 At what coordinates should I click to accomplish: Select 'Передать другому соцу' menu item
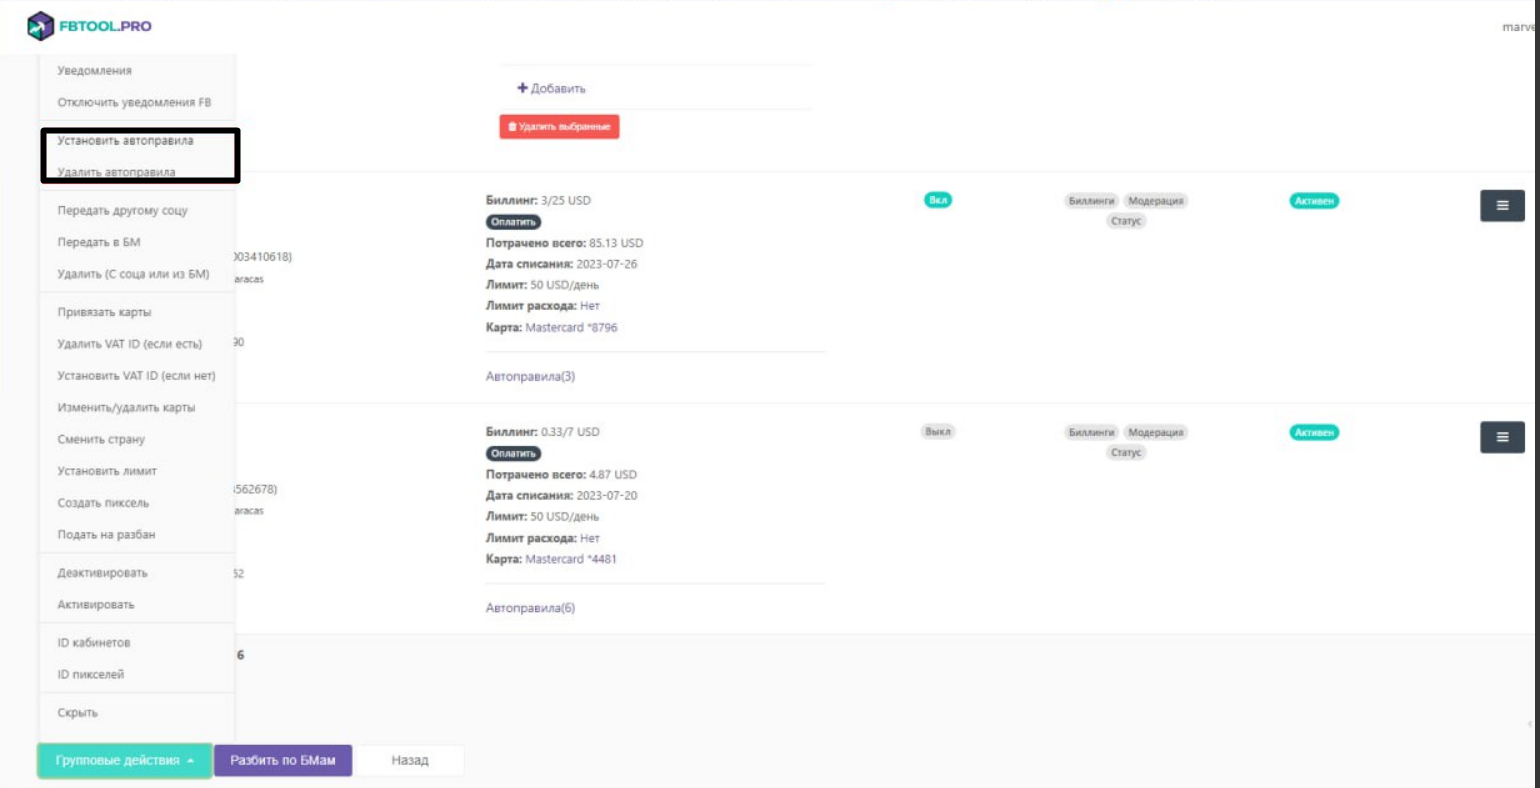122,211
